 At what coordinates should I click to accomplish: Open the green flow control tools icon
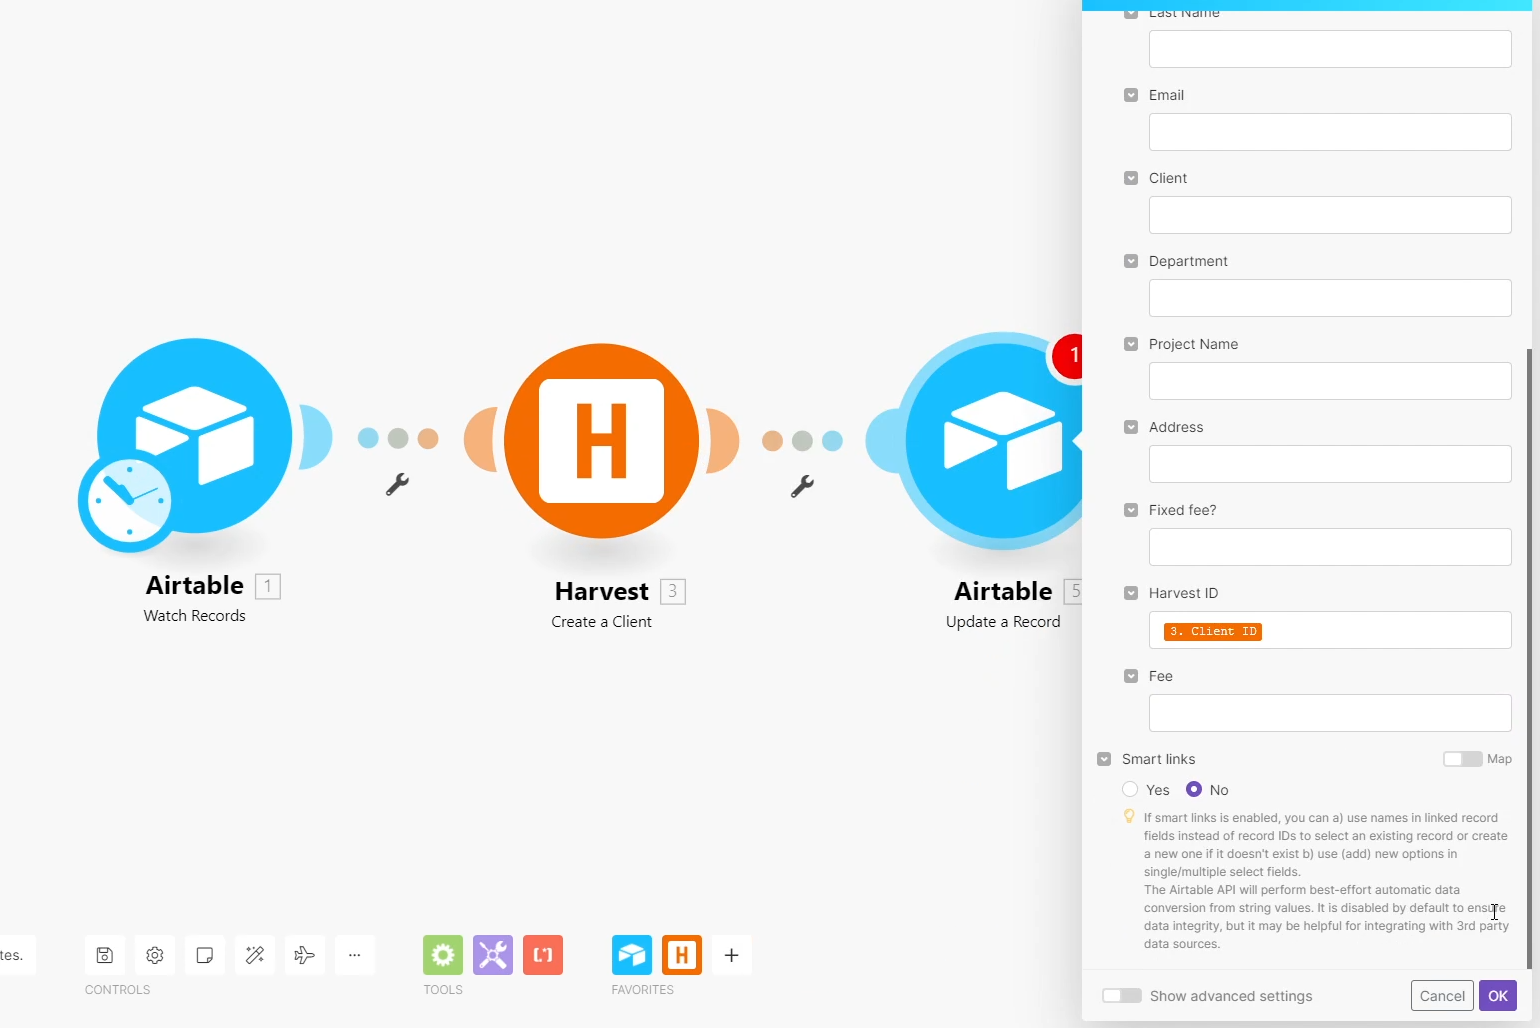[x=443, y=955]
